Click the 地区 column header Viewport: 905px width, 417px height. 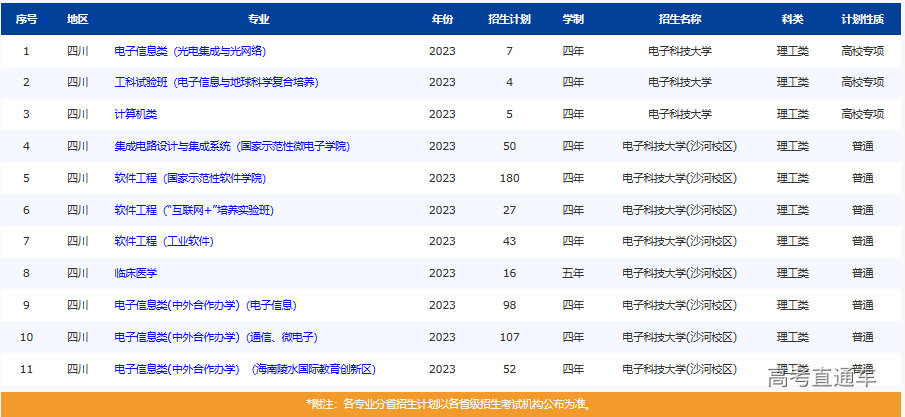pyautogui.click(x=77, y=19)
